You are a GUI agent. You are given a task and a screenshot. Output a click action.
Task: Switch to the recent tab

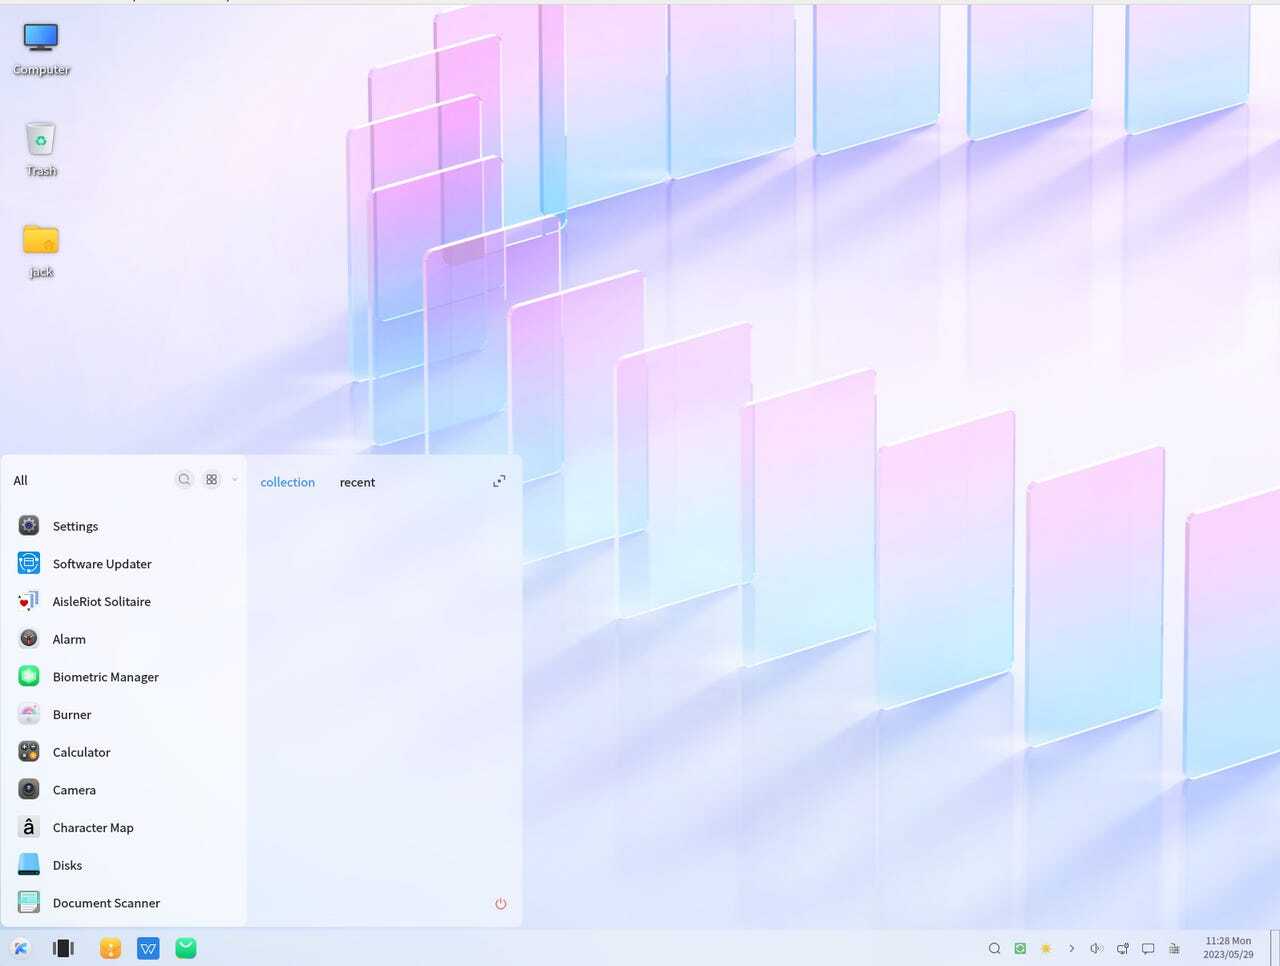357,482
